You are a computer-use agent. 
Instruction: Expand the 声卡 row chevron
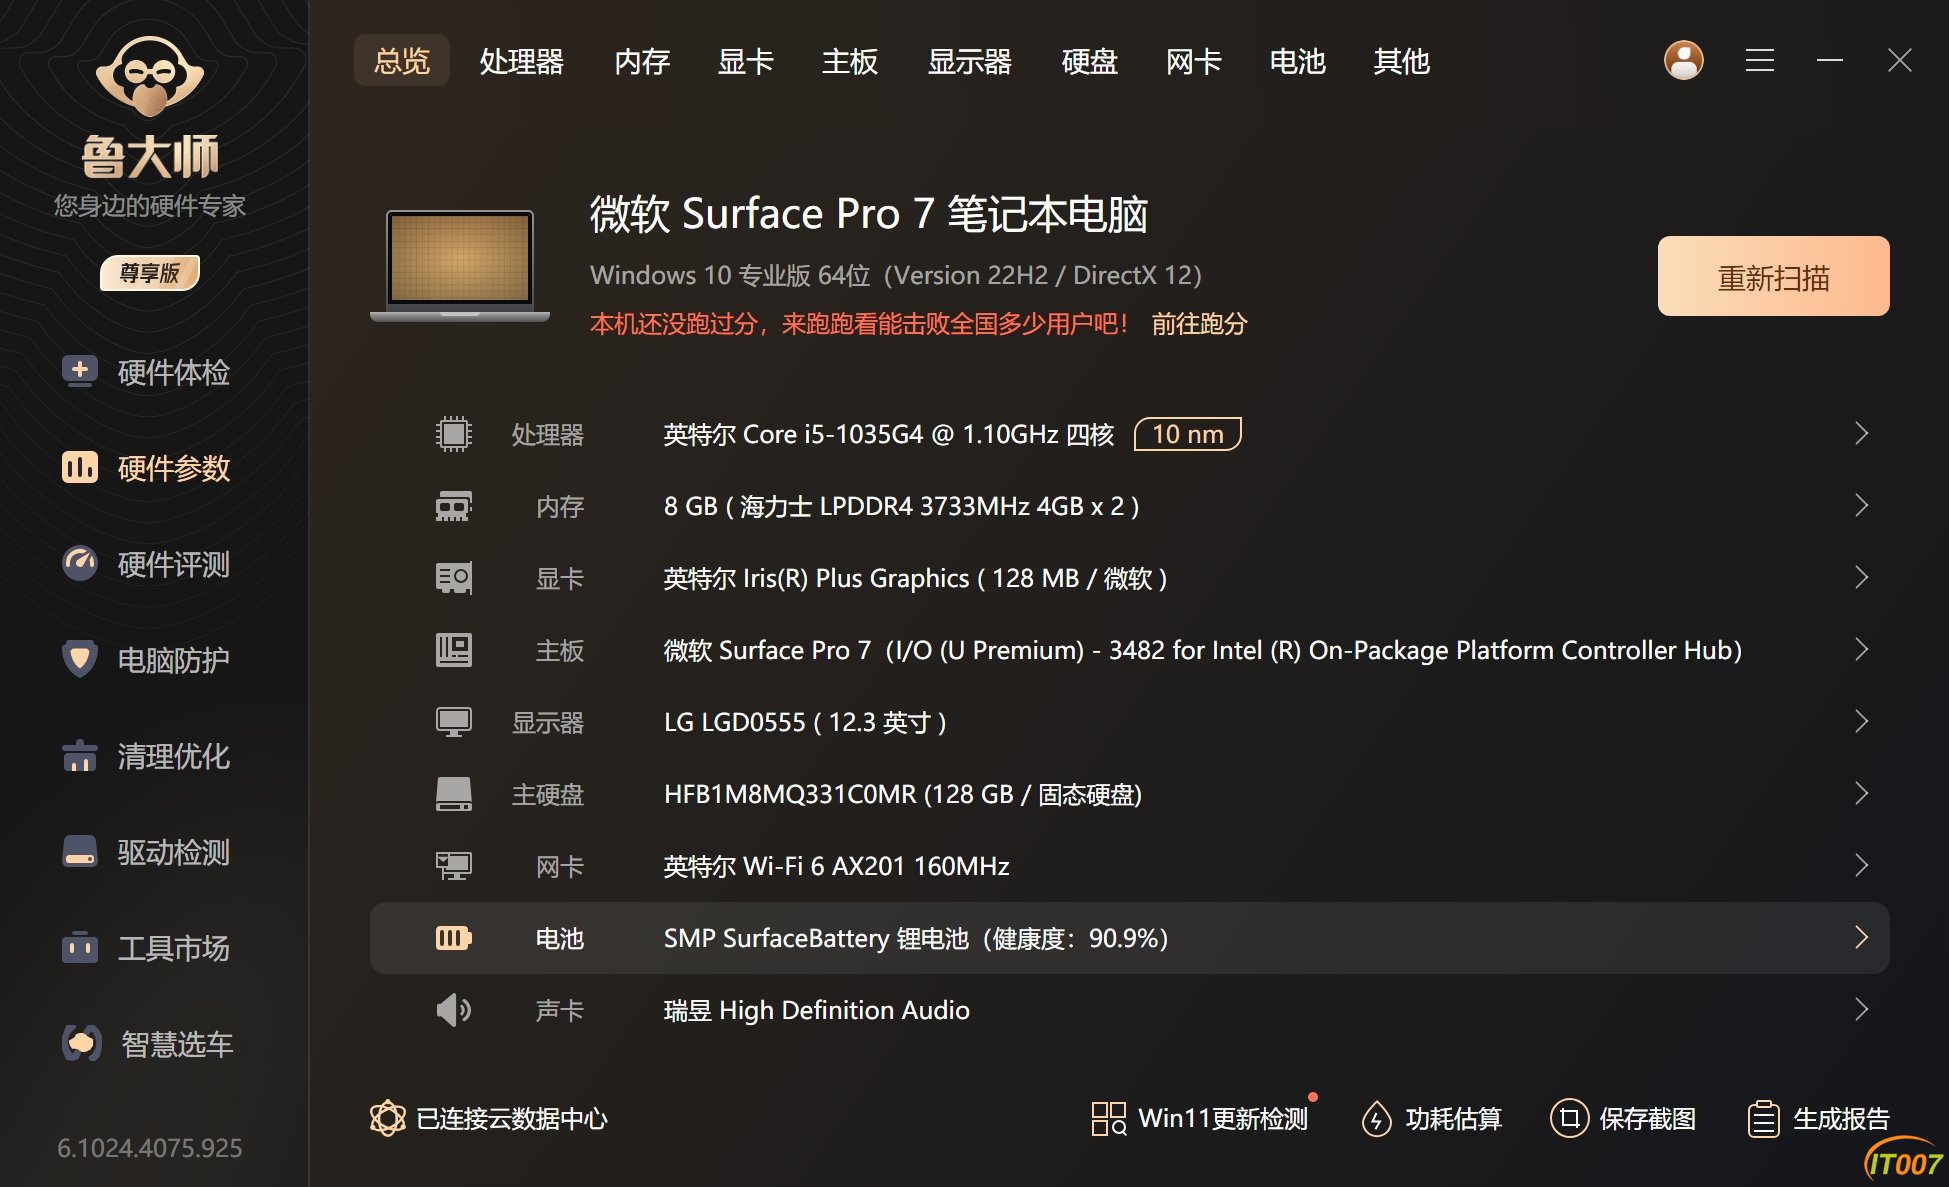pyautogui.click(x=1861, y=1009)
